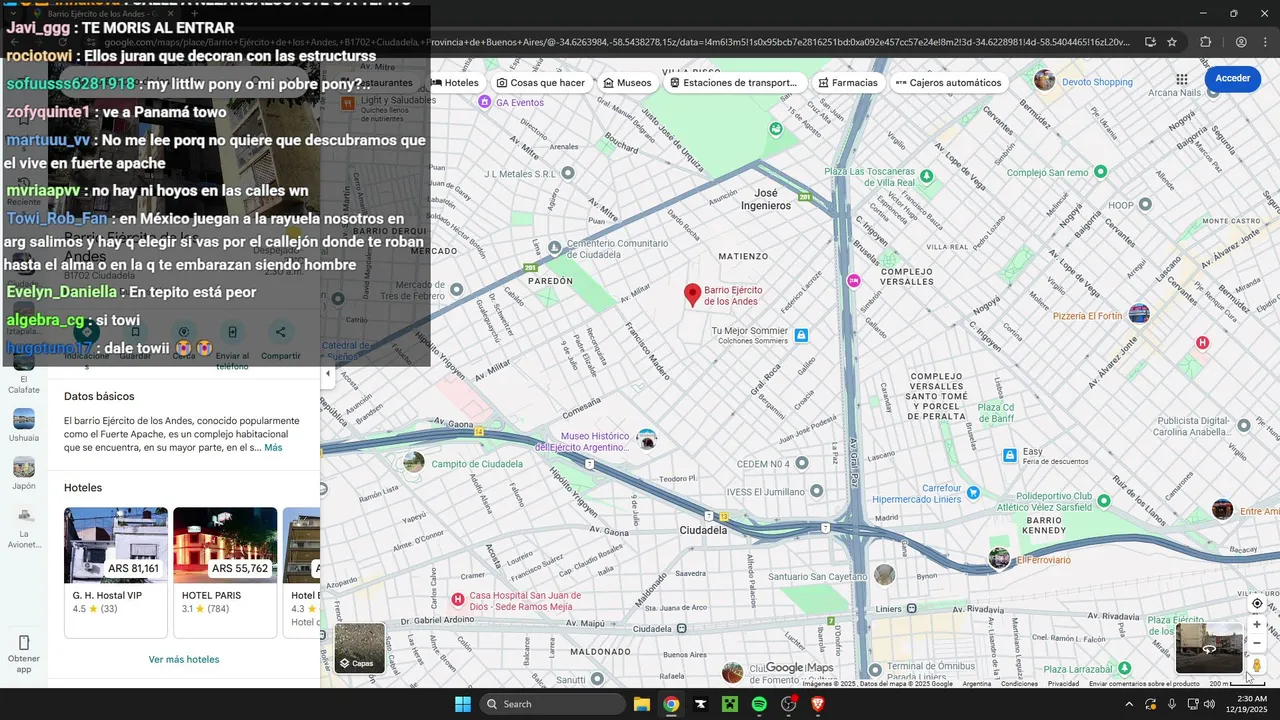Bookmark this page with star icon
This screenshot has height=720, width=1280.
coord(1172,42)
